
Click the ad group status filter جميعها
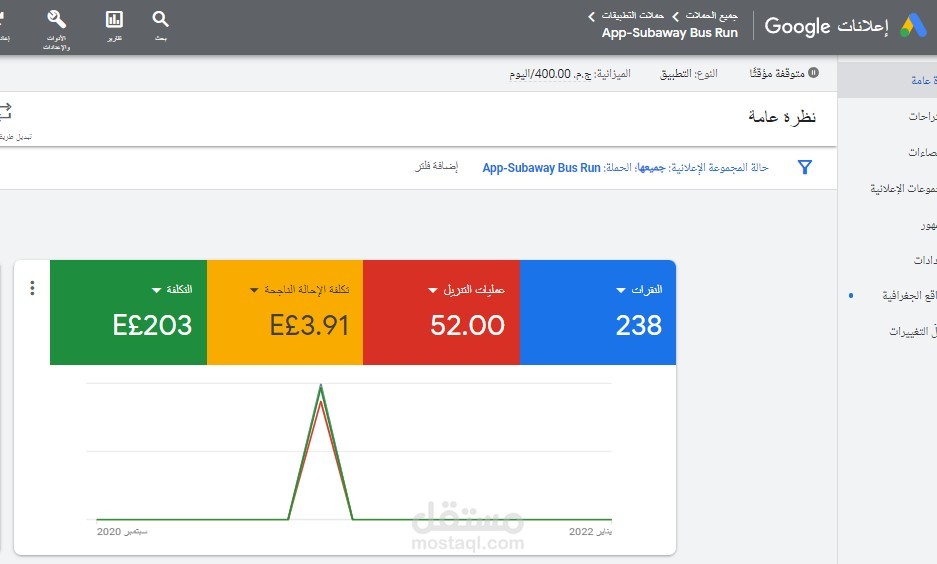point(651,168)
